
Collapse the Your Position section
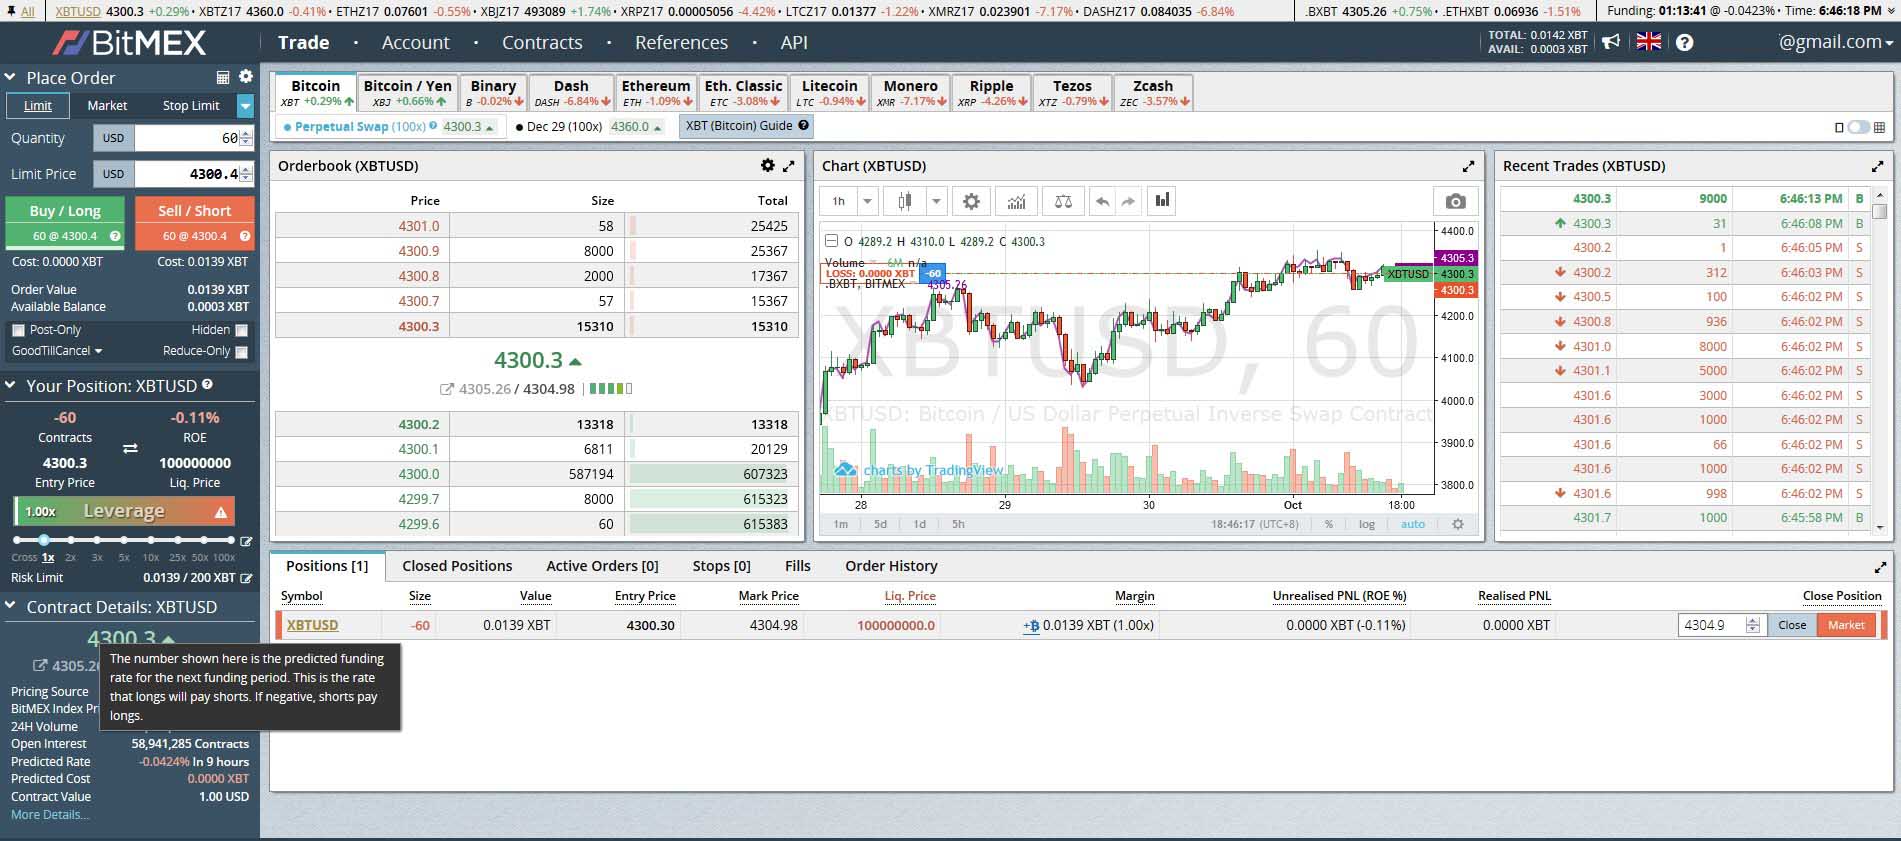click(10, 386)
